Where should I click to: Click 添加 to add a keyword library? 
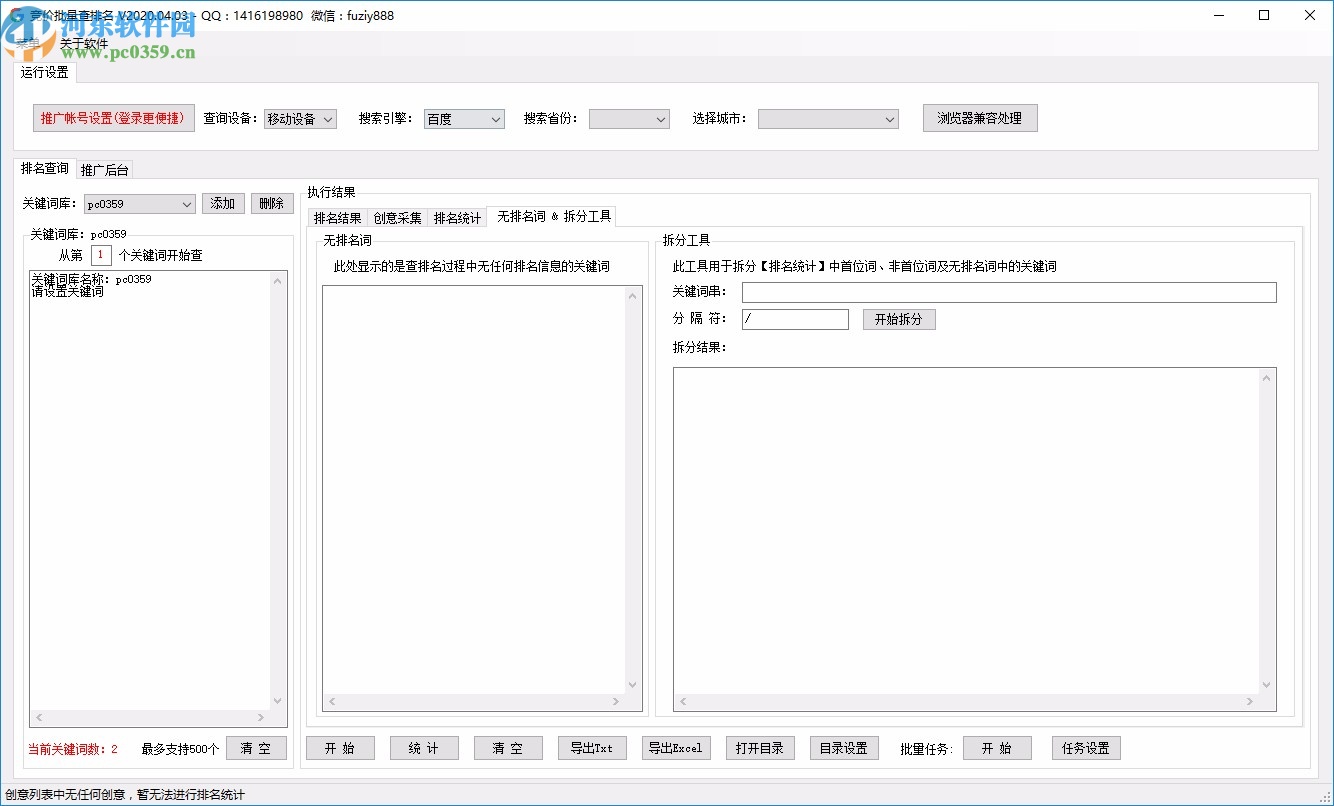pos(222,202)
